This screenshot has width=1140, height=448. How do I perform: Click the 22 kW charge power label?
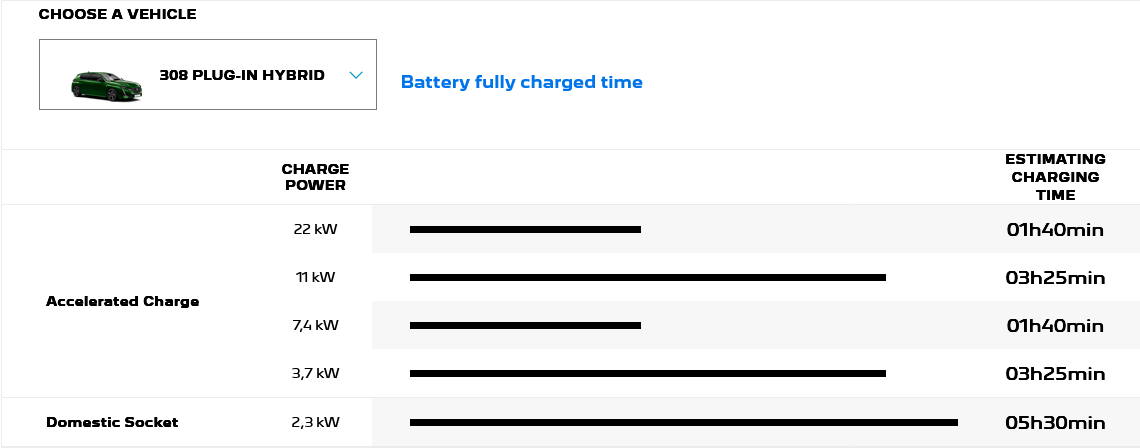coord(315,229)
